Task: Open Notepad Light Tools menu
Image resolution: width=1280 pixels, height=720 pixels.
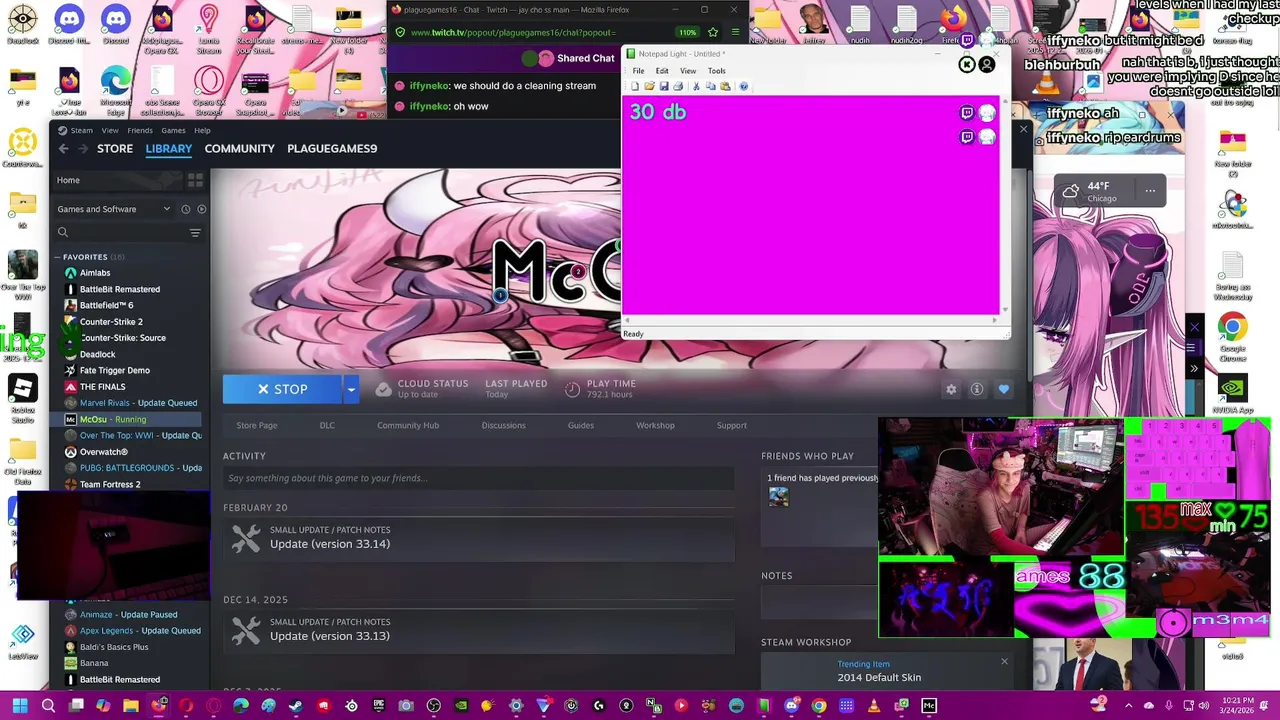Action: pyautogui.click(x=717, y=71)
